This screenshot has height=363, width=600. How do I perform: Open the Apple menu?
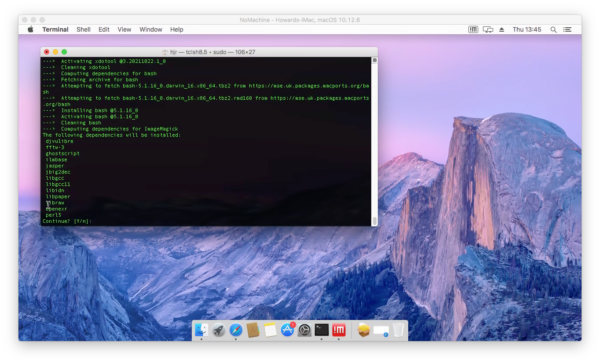tap(31, 29)
